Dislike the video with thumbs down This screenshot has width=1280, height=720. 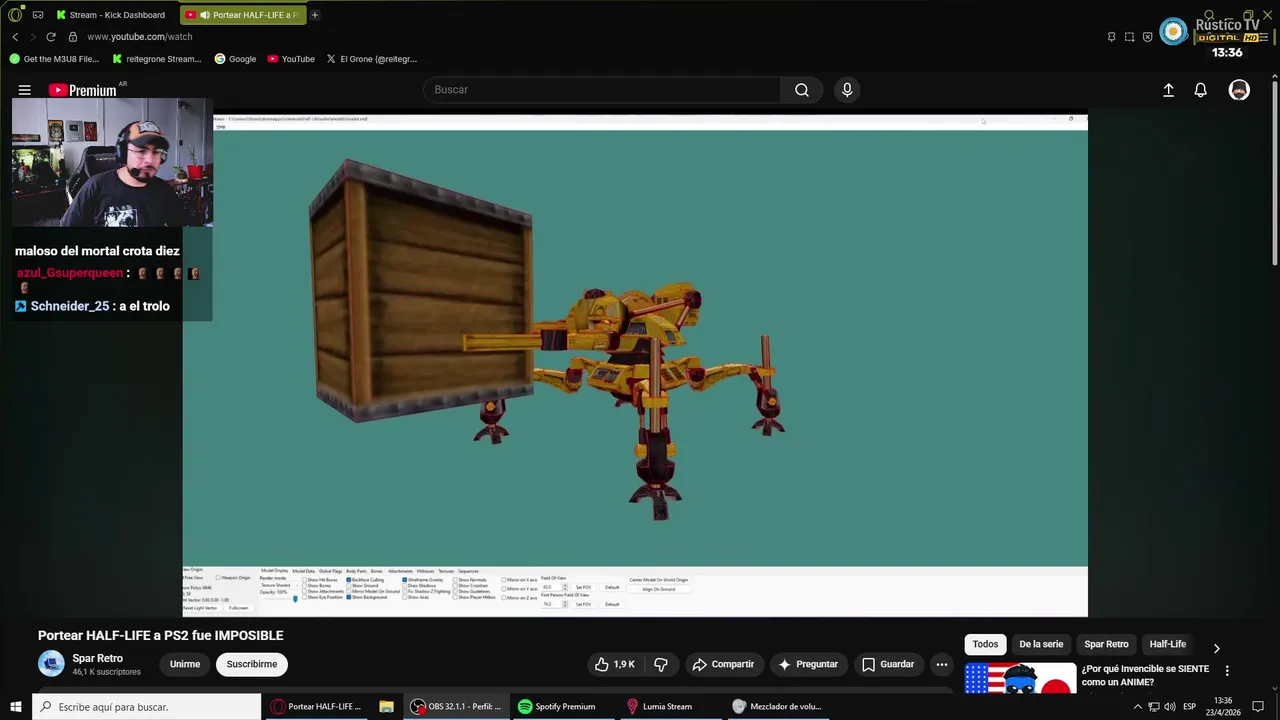click(x=661, y=664)
